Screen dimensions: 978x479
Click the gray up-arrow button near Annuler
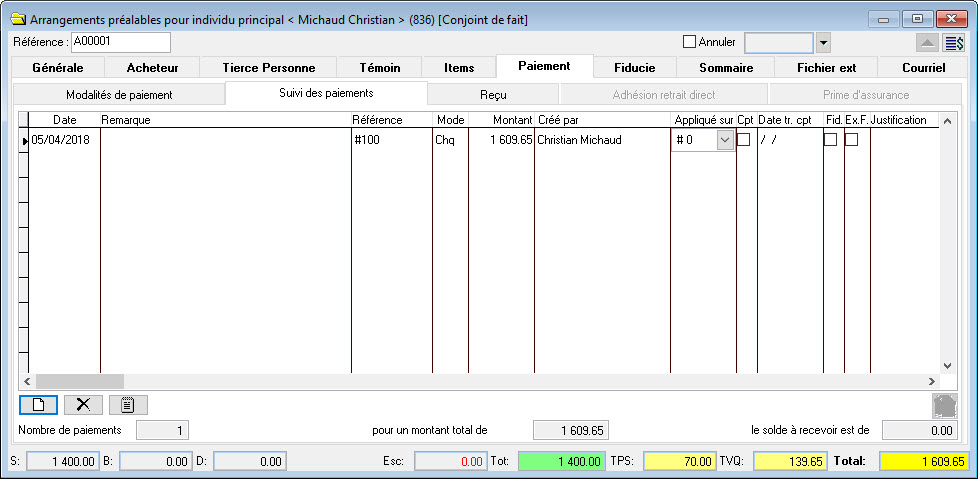927,43
